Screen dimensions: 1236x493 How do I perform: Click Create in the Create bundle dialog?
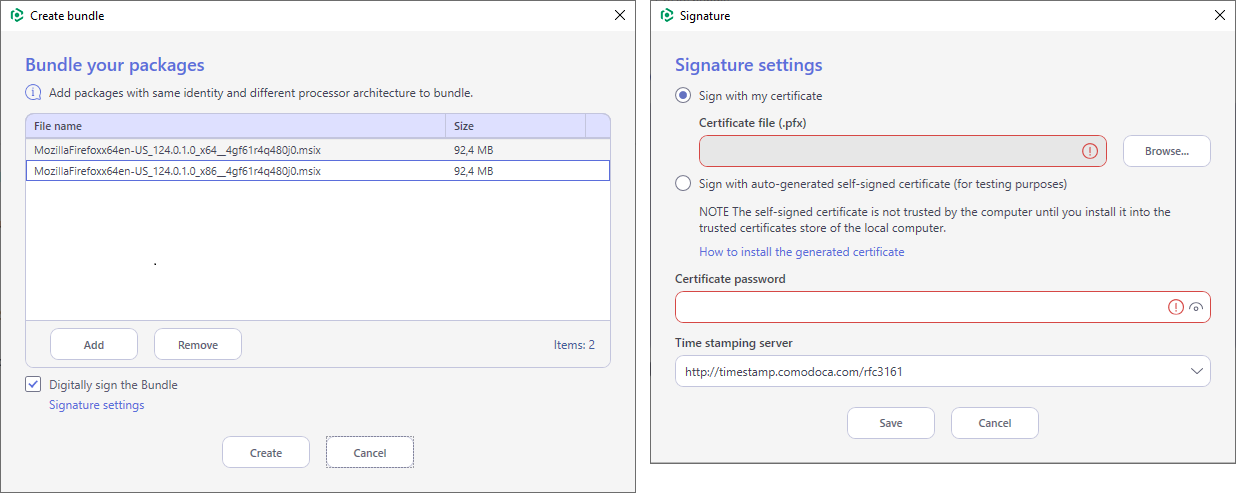coord(266,453)
